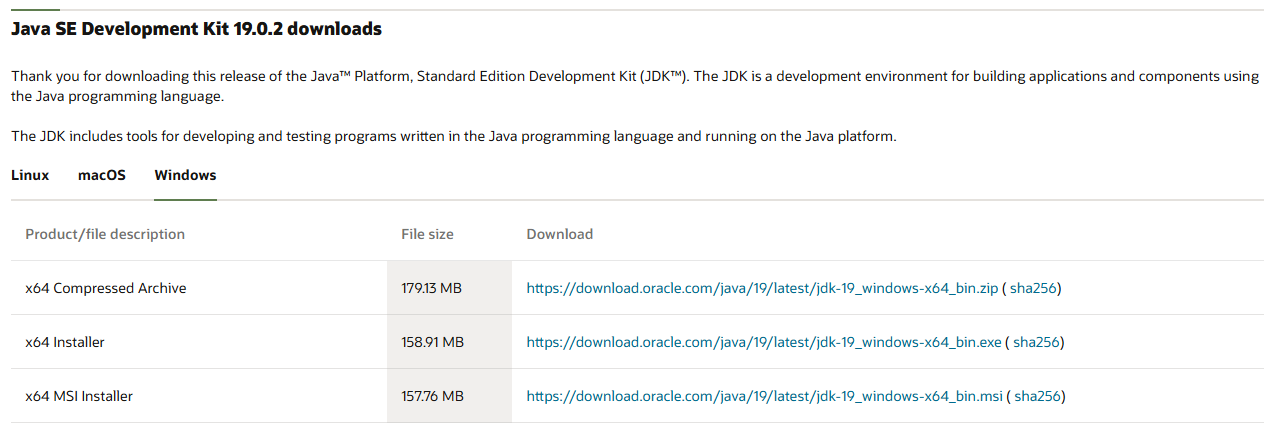Download the jdk-19 windows x64 zip archive
Screen dimensions: 1278x439
click(762, 288)
